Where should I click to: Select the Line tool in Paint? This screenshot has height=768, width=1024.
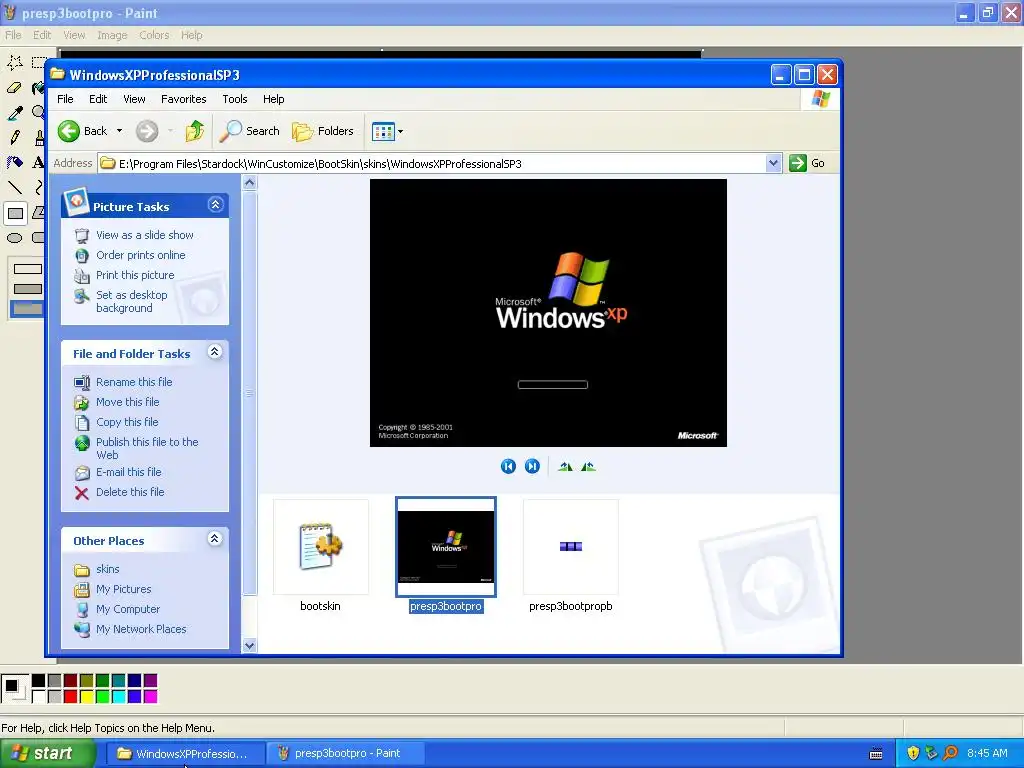tap(14, 187)
